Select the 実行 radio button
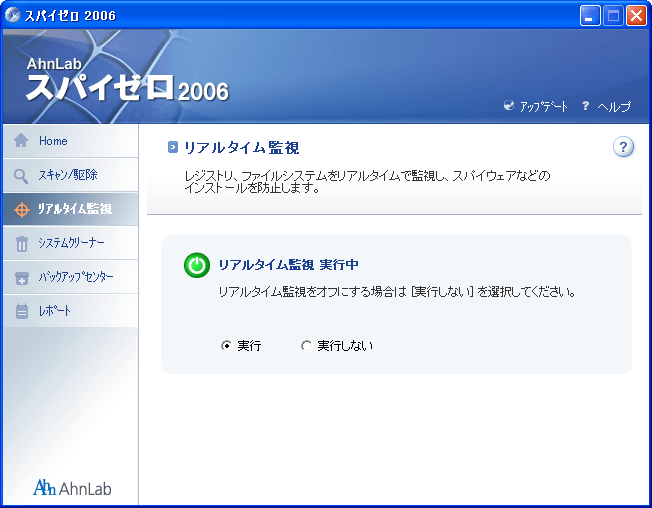Screen dimensions: 652x508 coord(226,345)
